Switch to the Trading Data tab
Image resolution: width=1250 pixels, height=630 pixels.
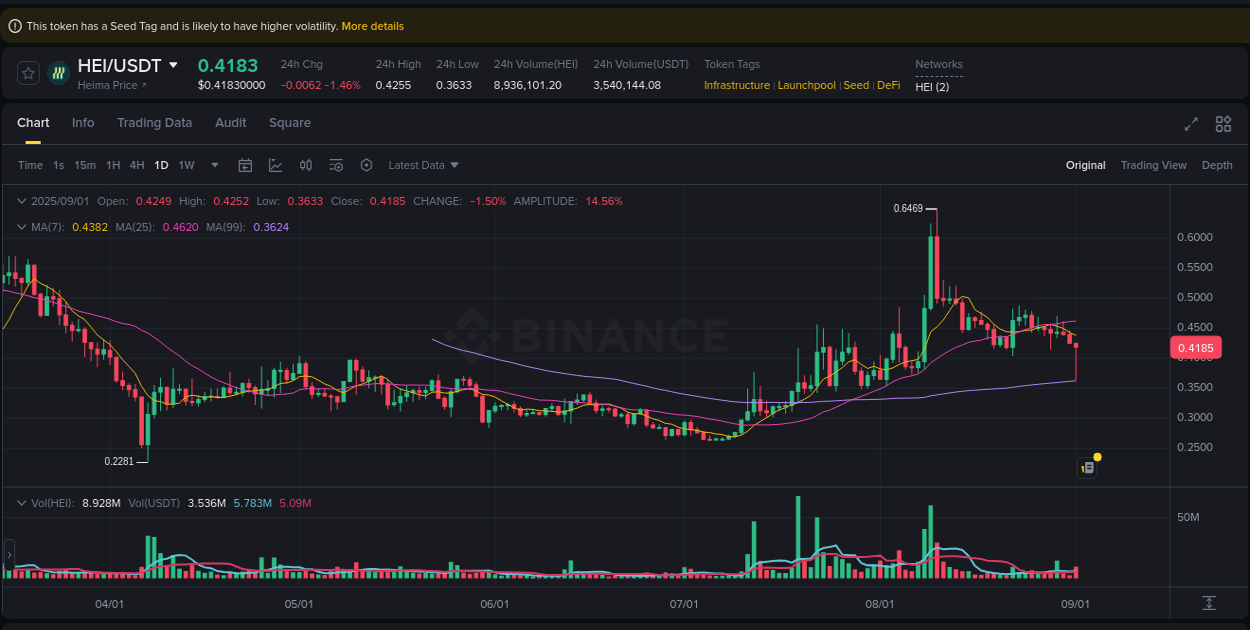[154, 122]
